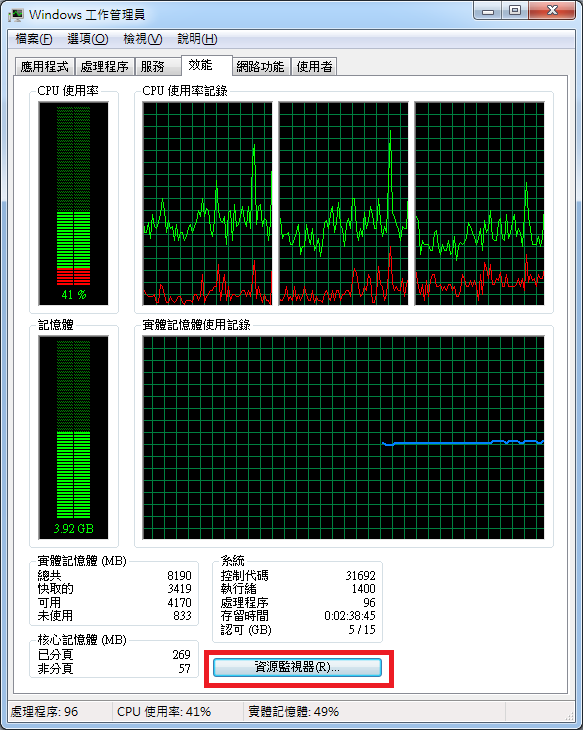583x730 pixels.
Task: Maximize the Task Manager window
Action: click(515, 11)
